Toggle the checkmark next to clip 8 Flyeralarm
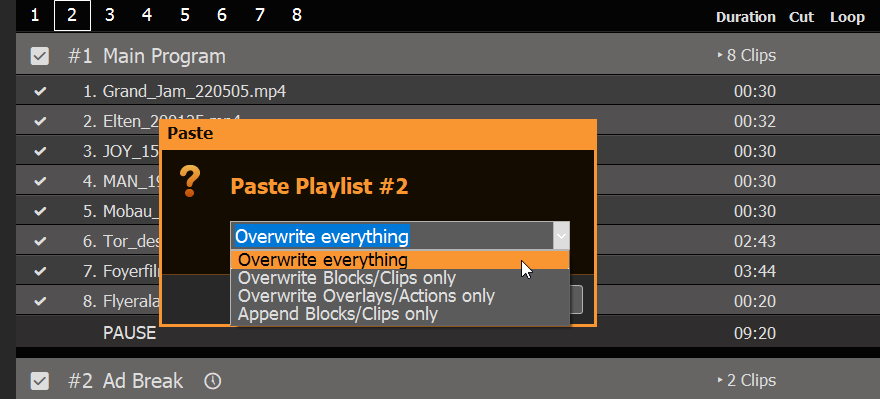The image size is (880, 399). click(40, 301)
